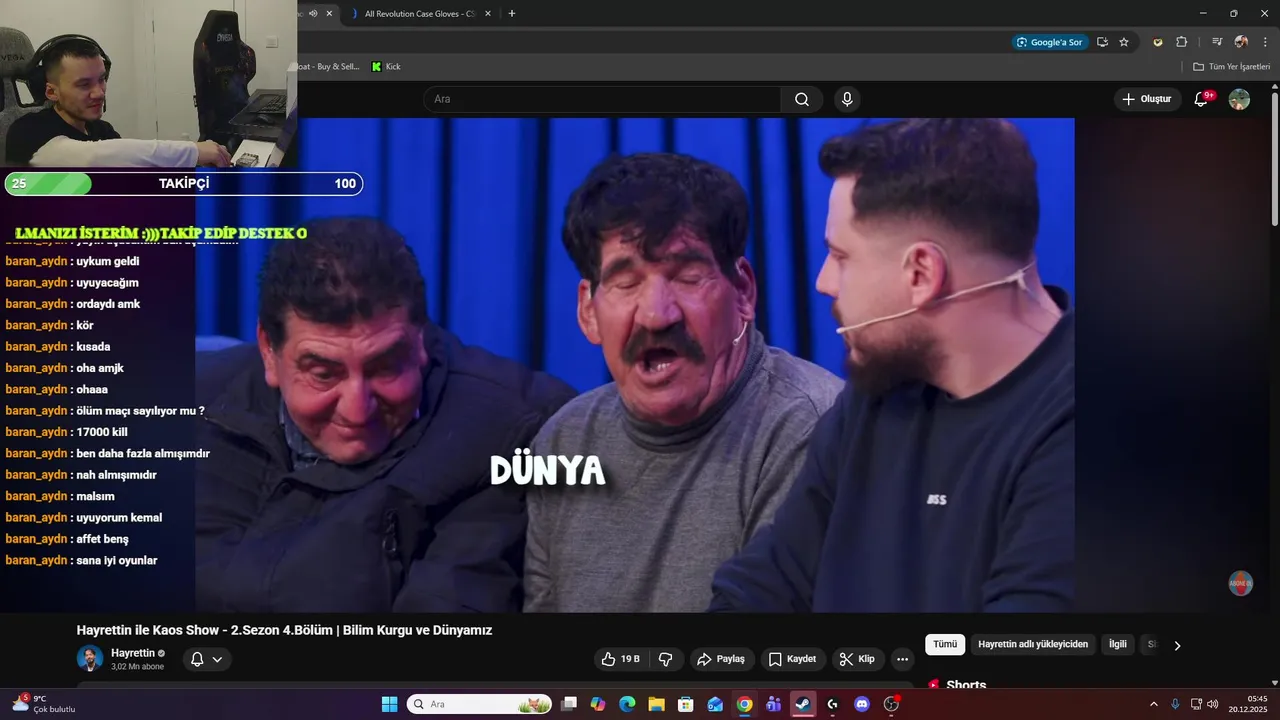1280x720 pixels.
Task: Click chat message 'uyuyorum kemal'
Action: (x=119, y=517)
